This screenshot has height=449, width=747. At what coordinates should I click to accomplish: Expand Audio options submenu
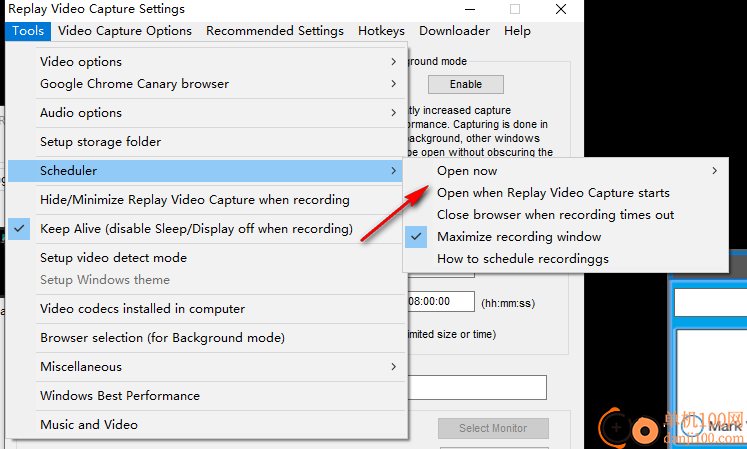(x=206, y=112)
